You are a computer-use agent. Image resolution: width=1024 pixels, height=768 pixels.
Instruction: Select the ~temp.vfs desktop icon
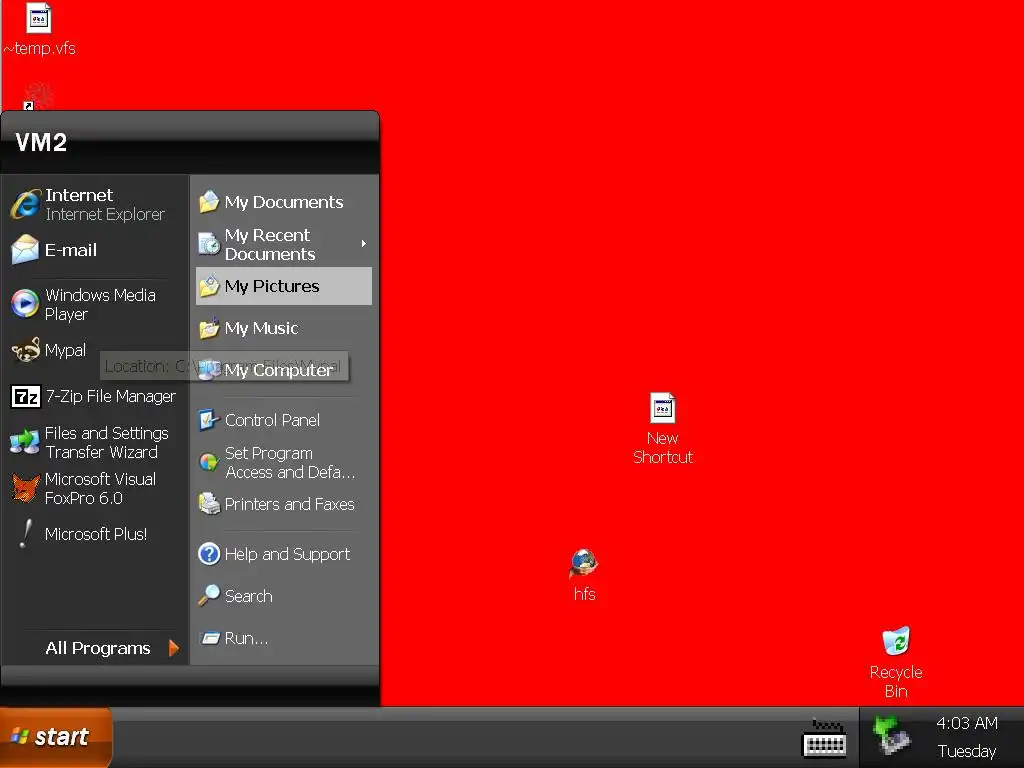pos(39,18)
